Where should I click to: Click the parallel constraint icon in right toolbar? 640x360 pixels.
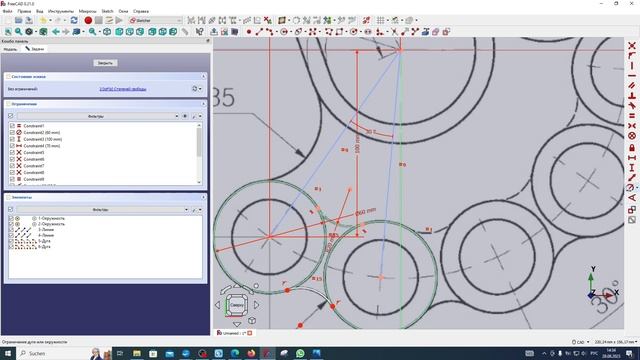pos(631,86)
